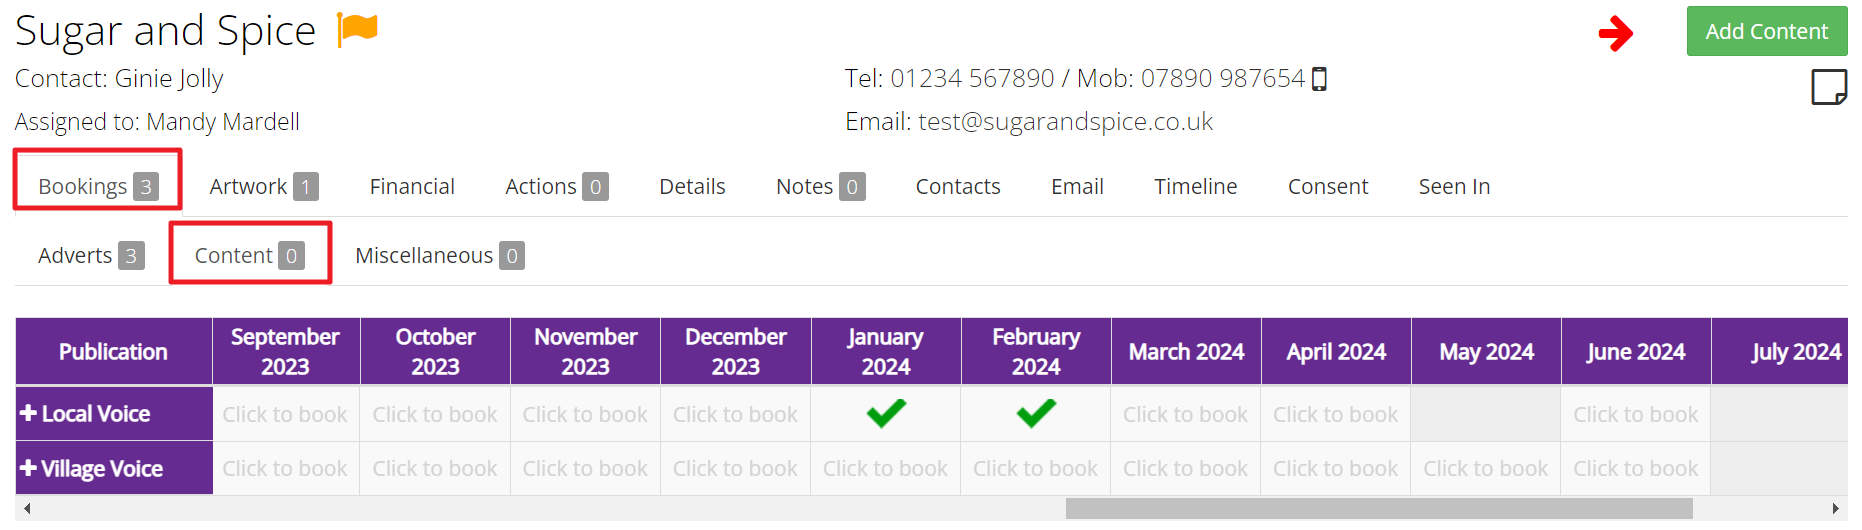Click the scrollbar left arrow
The height and width of the screenshot is (530, 1862).
[27, 509]
